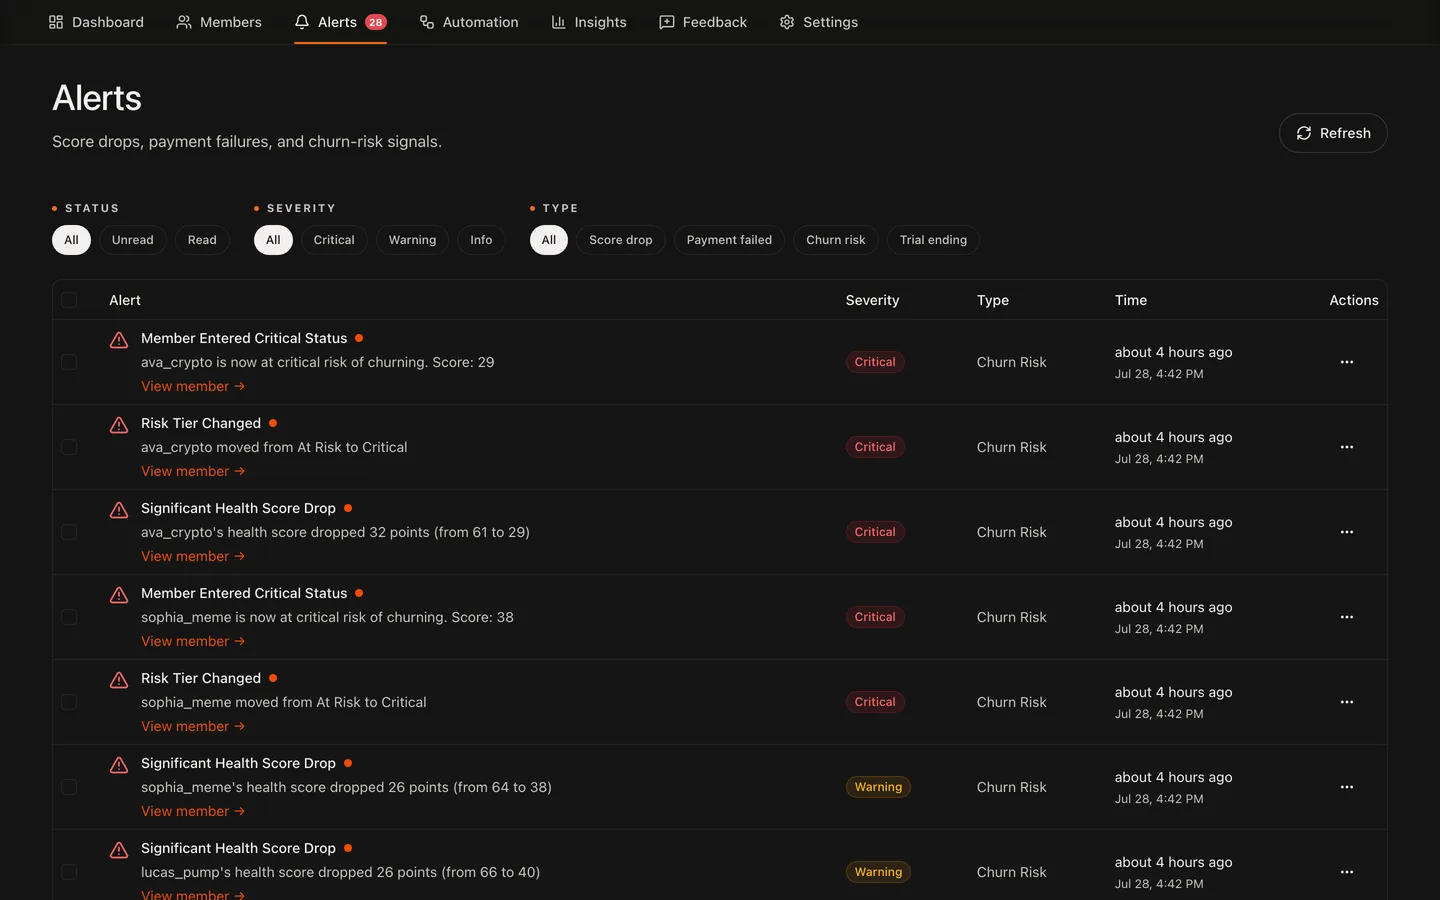Select the All type filter
Viewport: 1440px width, 900px height.
(x=549, y=240)
